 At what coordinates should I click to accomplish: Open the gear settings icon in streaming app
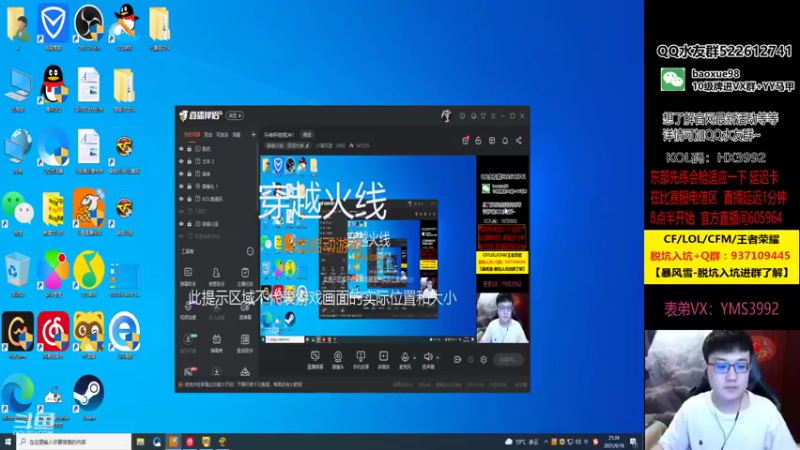click(484, 359)
